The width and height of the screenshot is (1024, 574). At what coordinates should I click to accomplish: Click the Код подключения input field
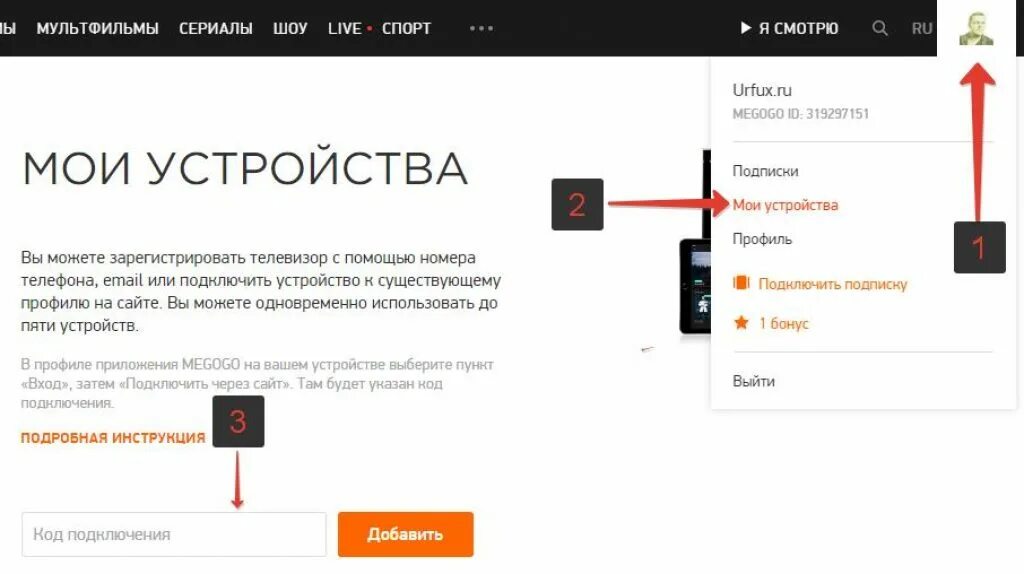coord(174,534)
